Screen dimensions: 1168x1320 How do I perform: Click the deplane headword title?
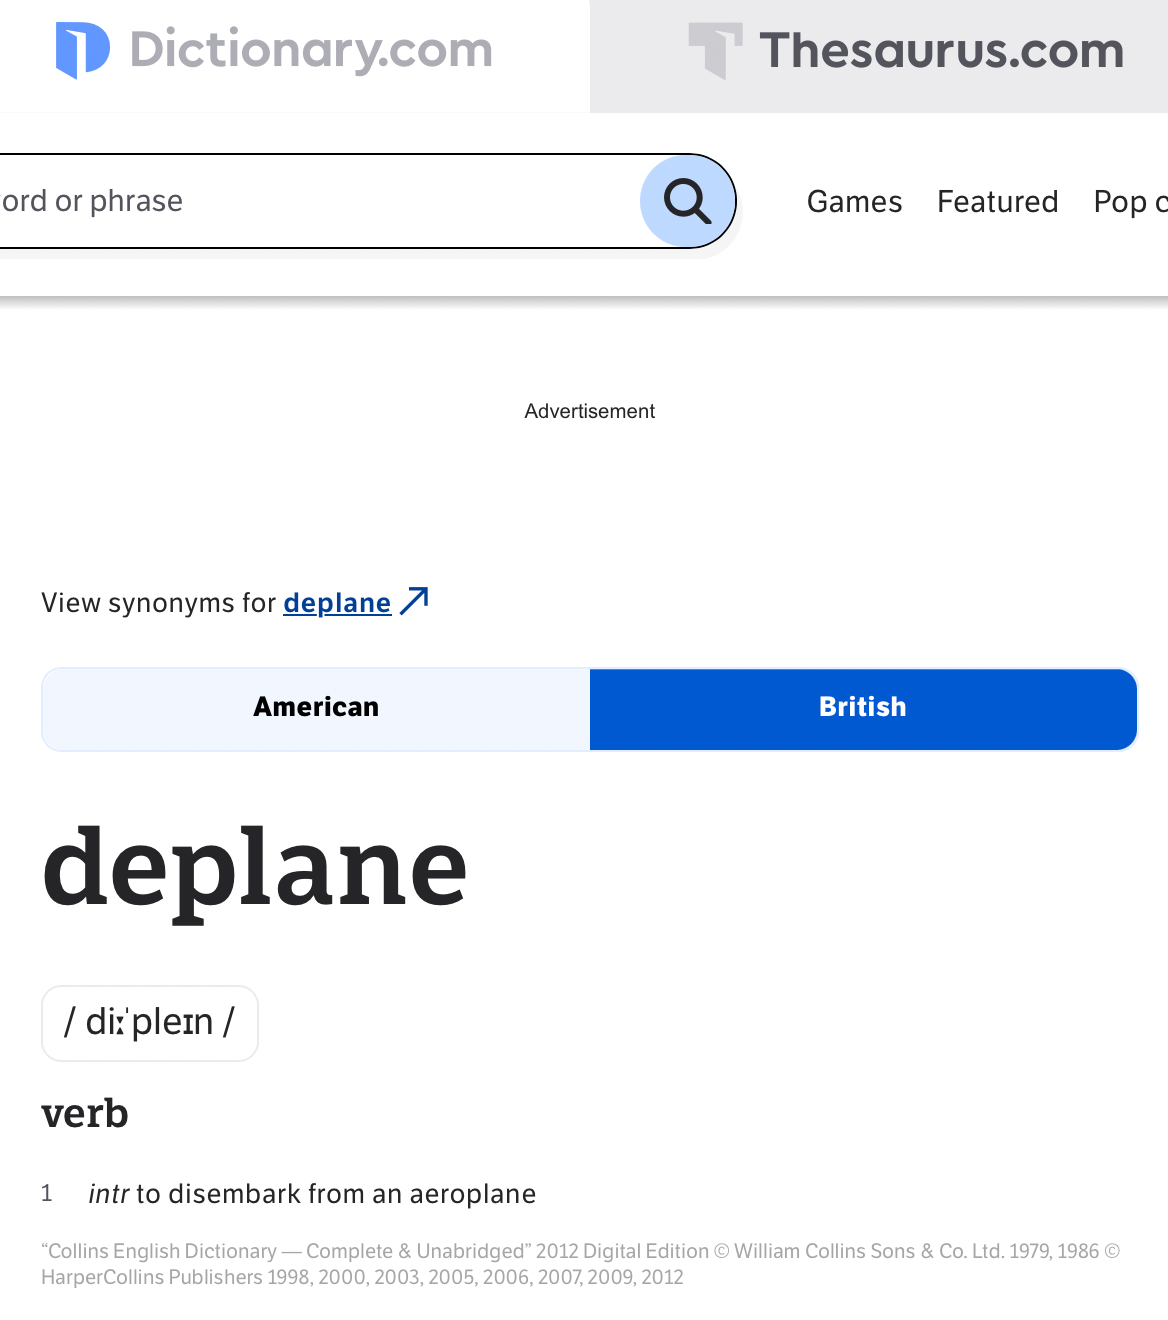(255, 868)
